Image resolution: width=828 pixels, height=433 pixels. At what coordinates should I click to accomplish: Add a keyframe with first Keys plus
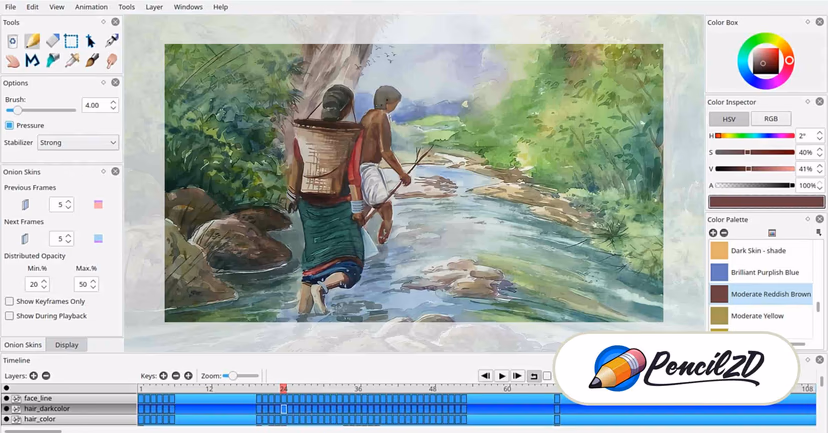pos(164,376)
